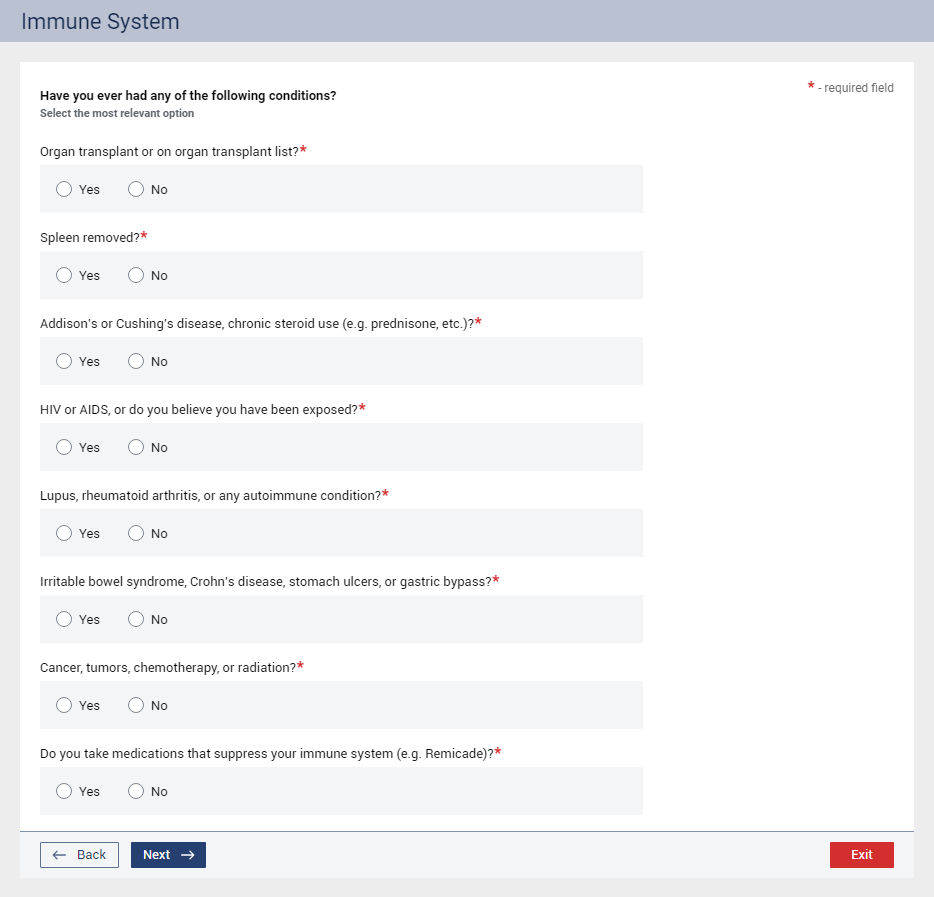
Task: Choose No for spleen removed
Action: tap(136, 275)
